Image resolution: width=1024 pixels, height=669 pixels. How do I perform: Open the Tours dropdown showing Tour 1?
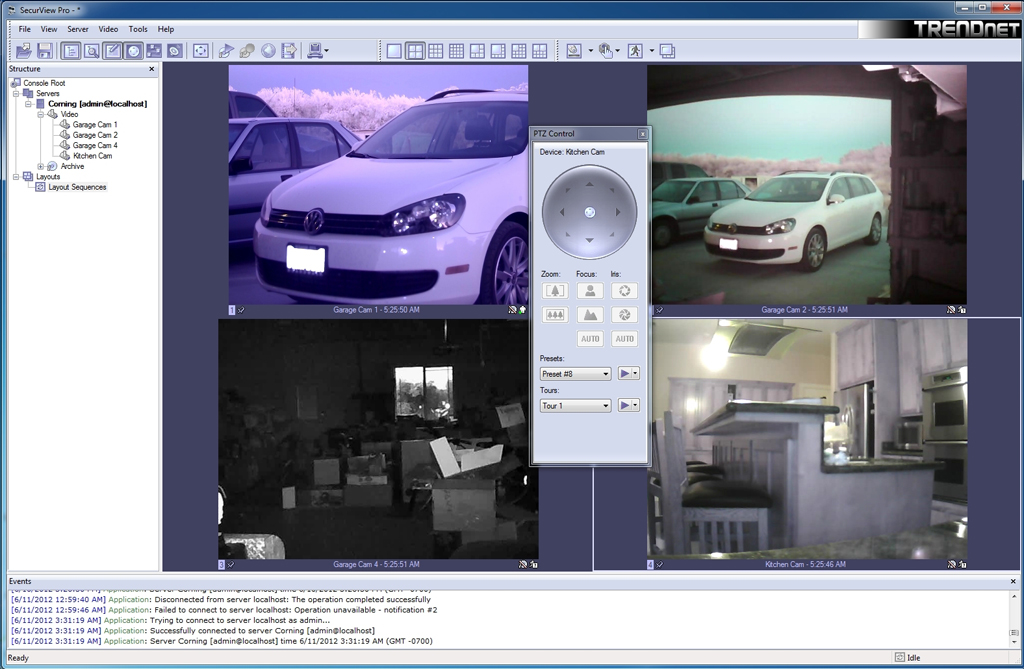click(575, 406)
